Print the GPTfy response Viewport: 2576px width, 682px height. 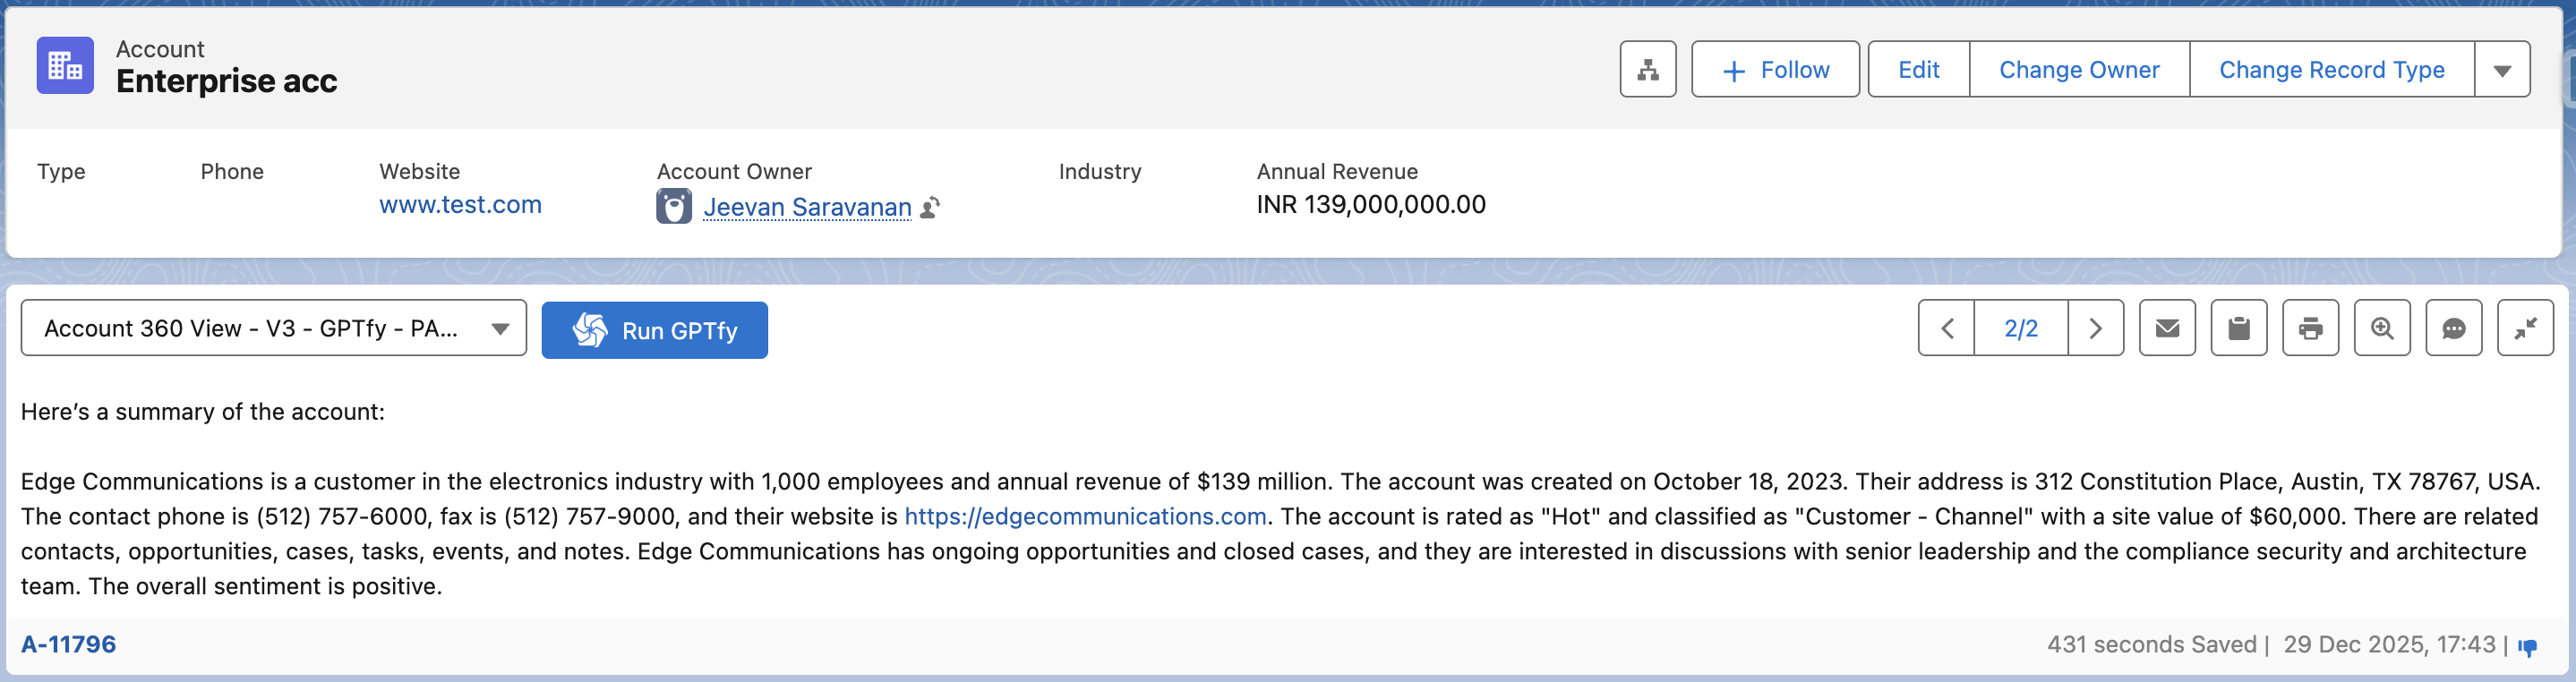click(2310, 328)
